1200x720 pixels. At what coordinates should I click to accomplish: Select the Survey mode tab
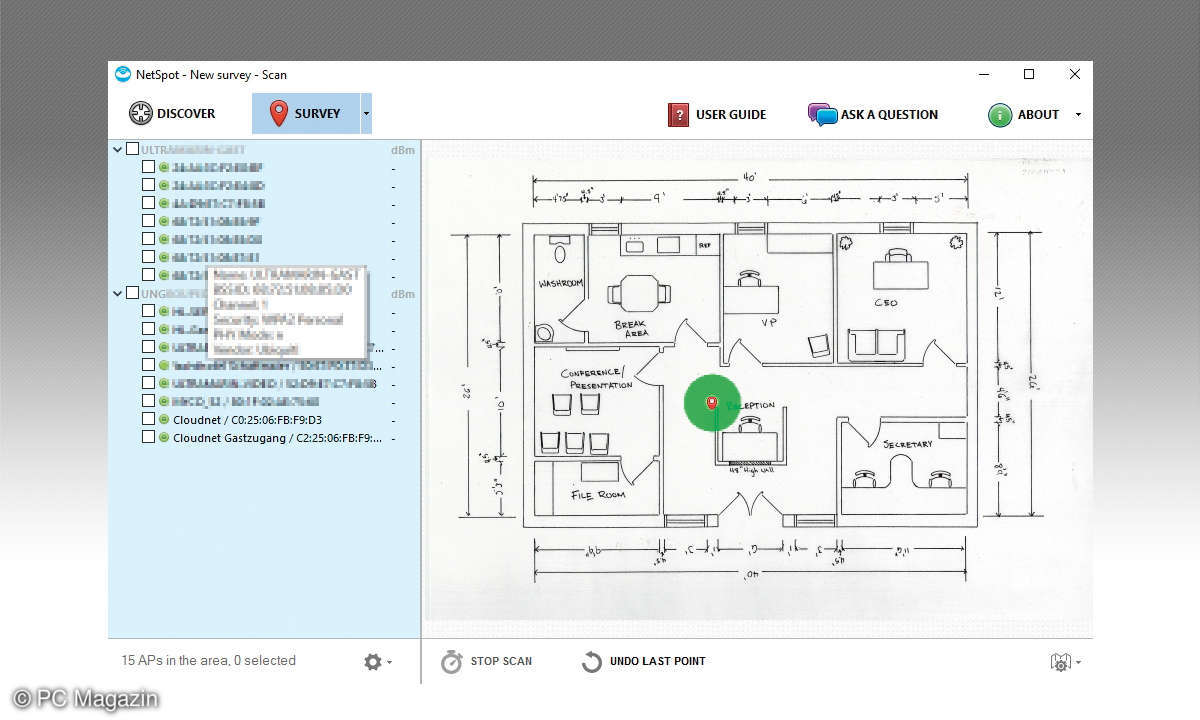305,114
